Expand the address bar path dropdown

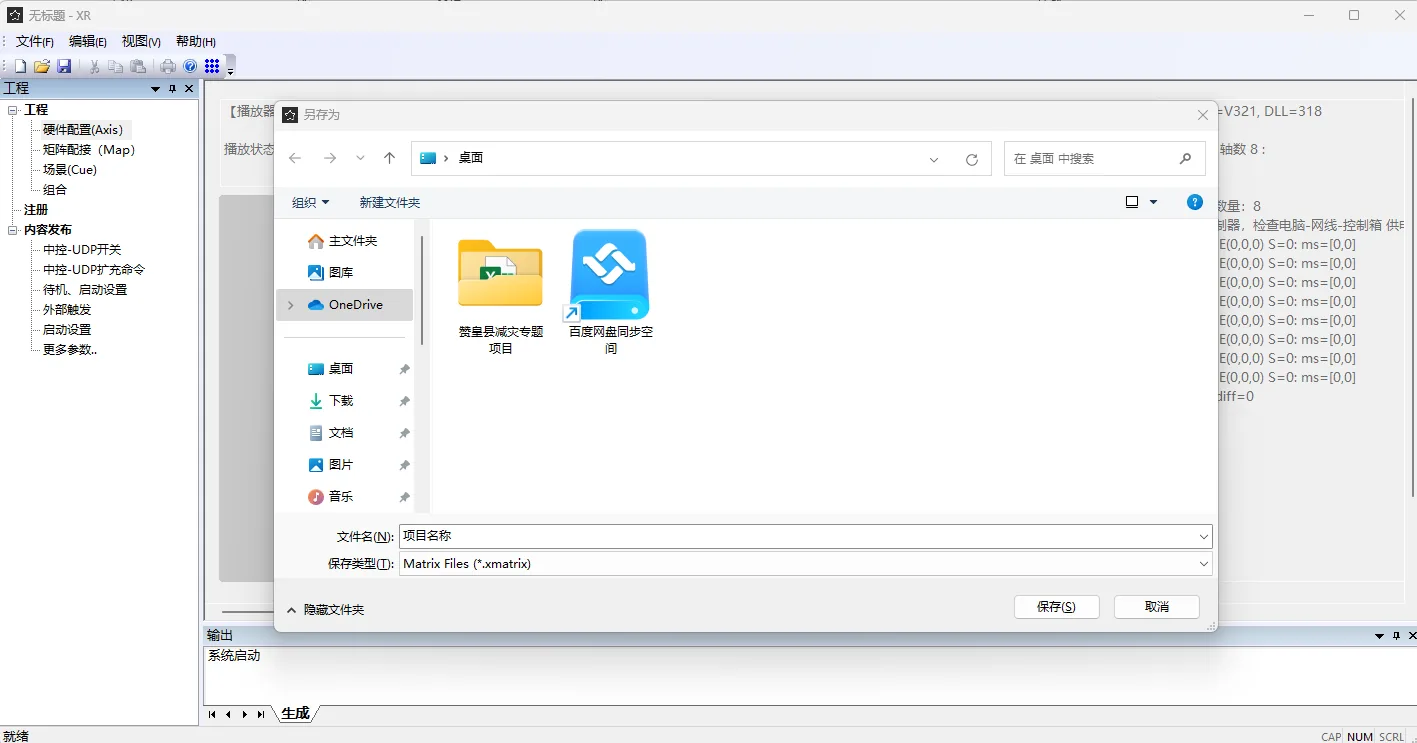tap(934, 159)
